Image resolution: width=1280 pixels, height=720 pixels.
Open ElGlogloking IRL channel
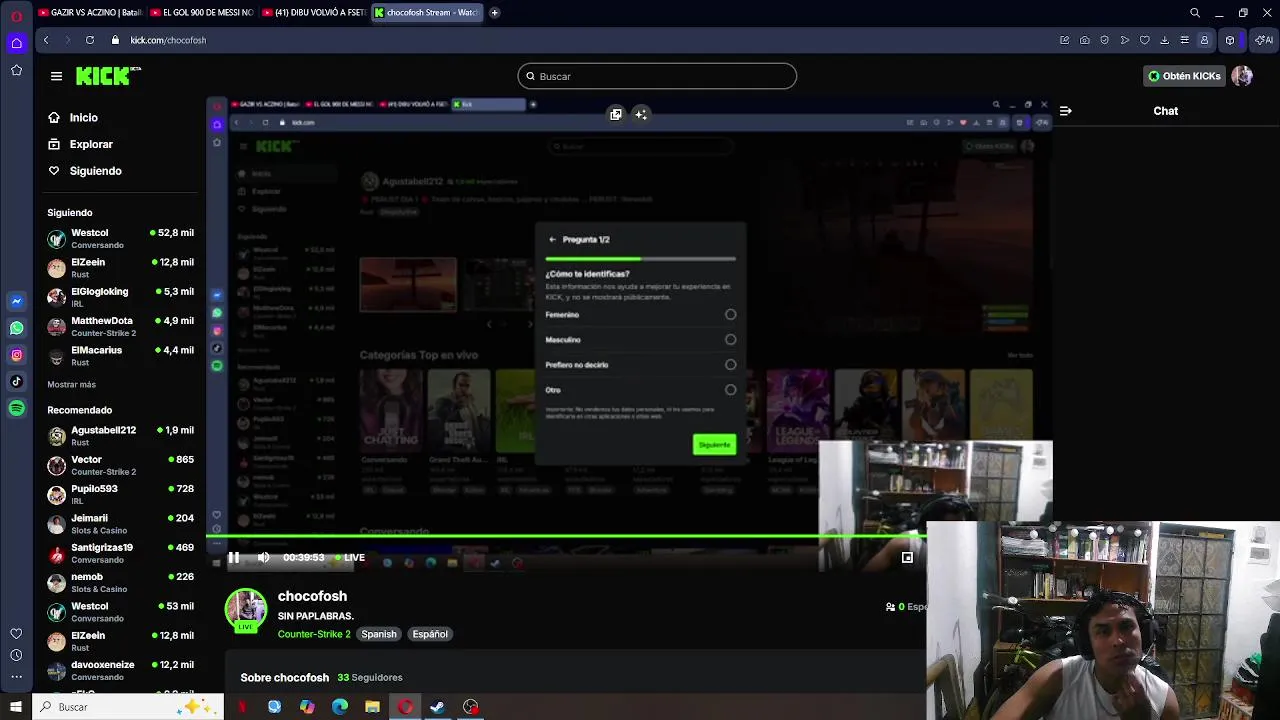121,297
